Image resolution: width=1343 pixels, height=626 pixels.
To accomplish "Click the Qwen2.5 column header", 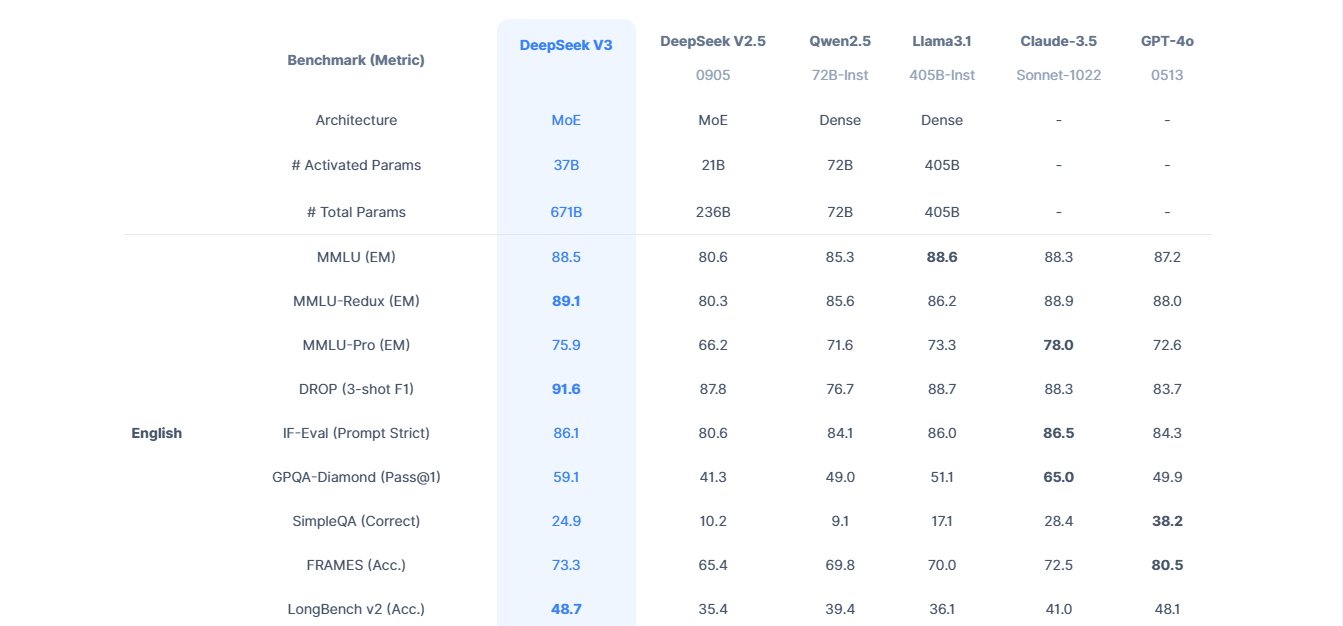I will 840,41.
